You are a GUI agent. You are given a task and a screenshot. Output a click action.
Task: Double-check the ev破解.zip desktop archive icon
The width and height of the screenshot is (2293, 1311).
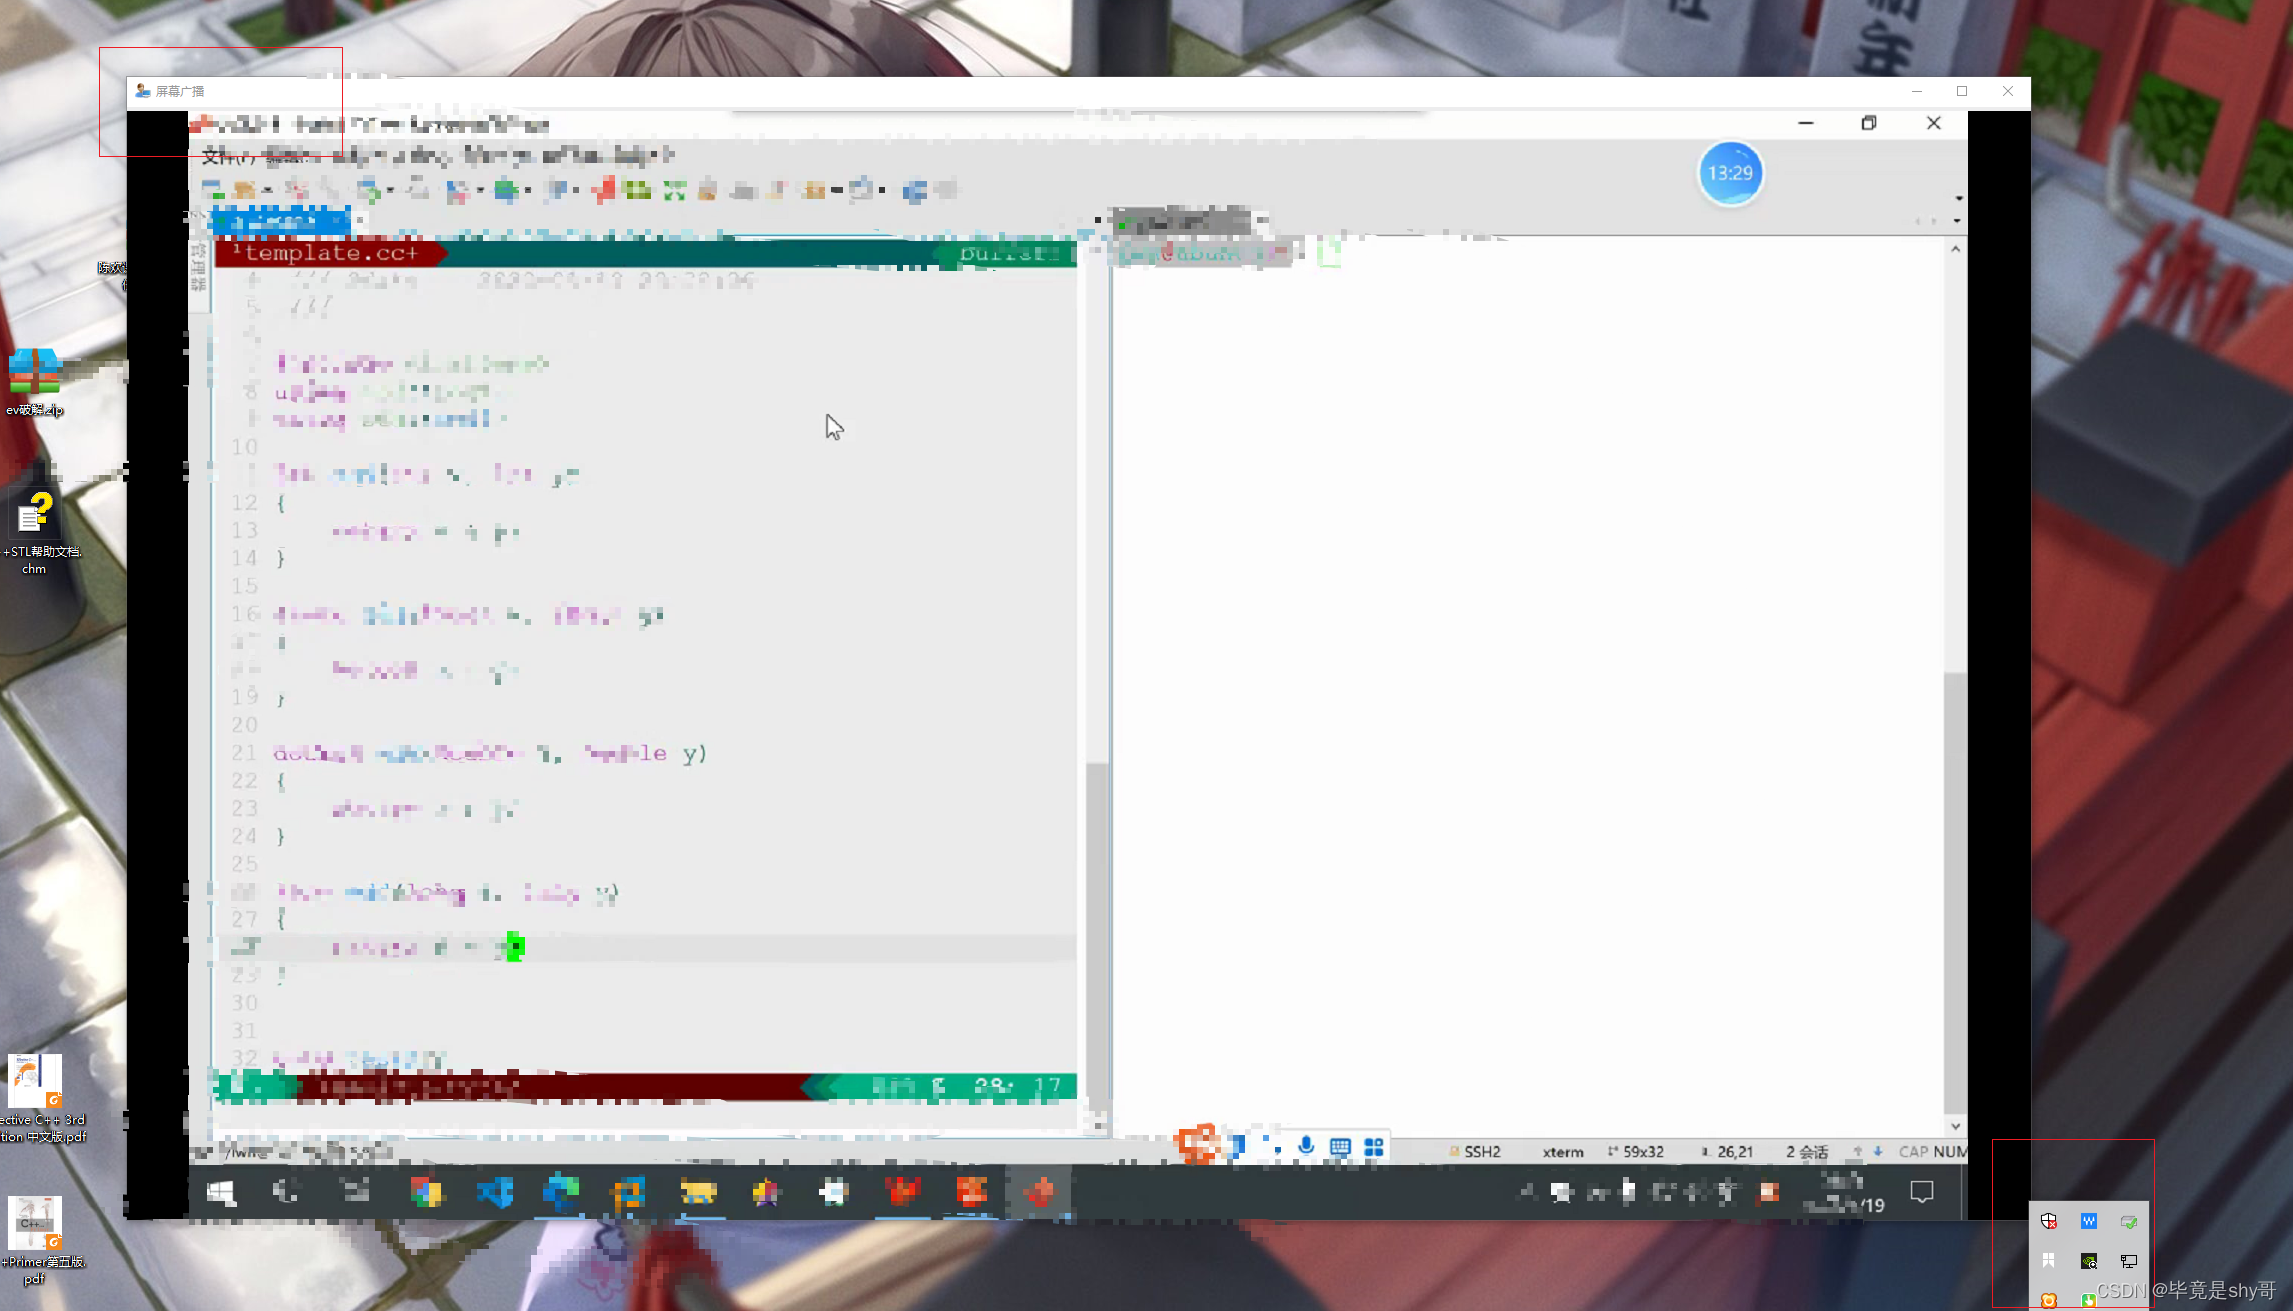[x=35, y=372]
